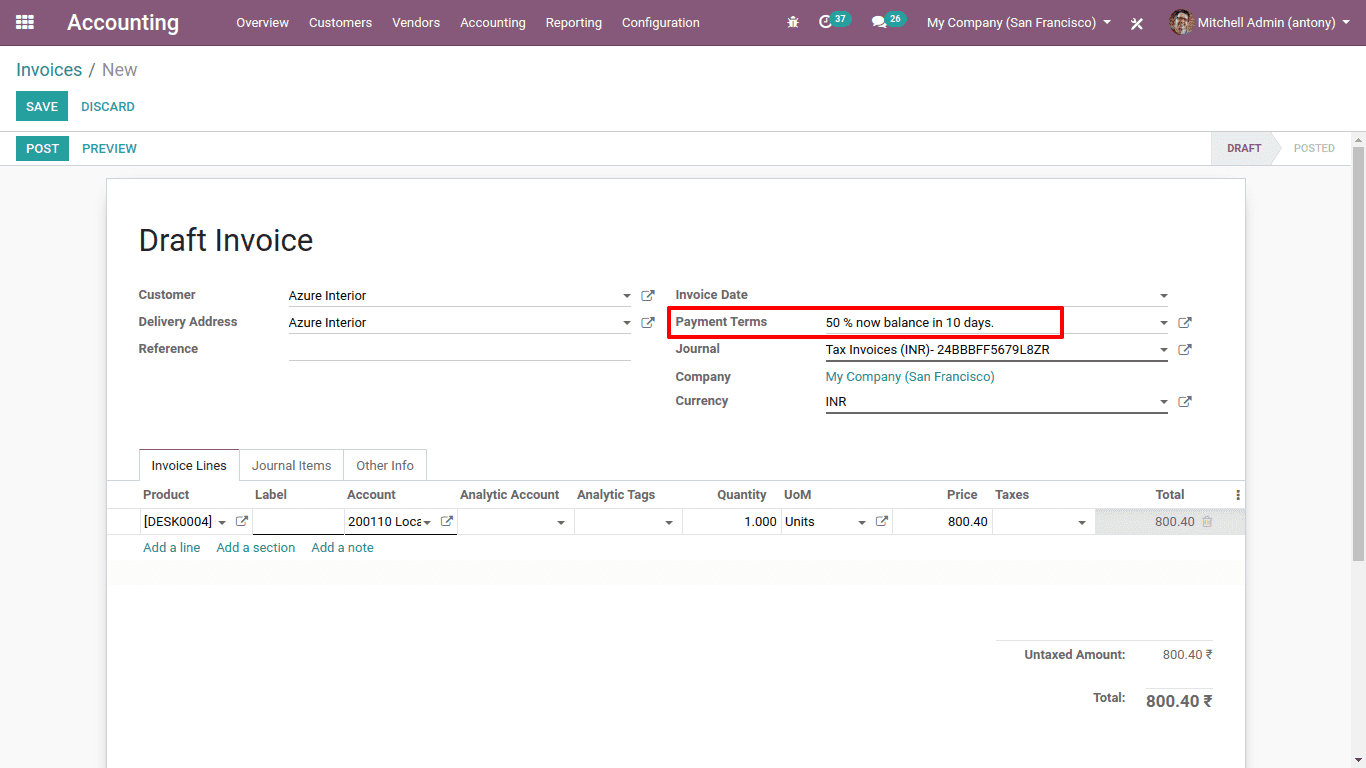This screenshot has width=1366, height=768.
Task: Open column options kebab icon
Action: (x=1238, y=495)
